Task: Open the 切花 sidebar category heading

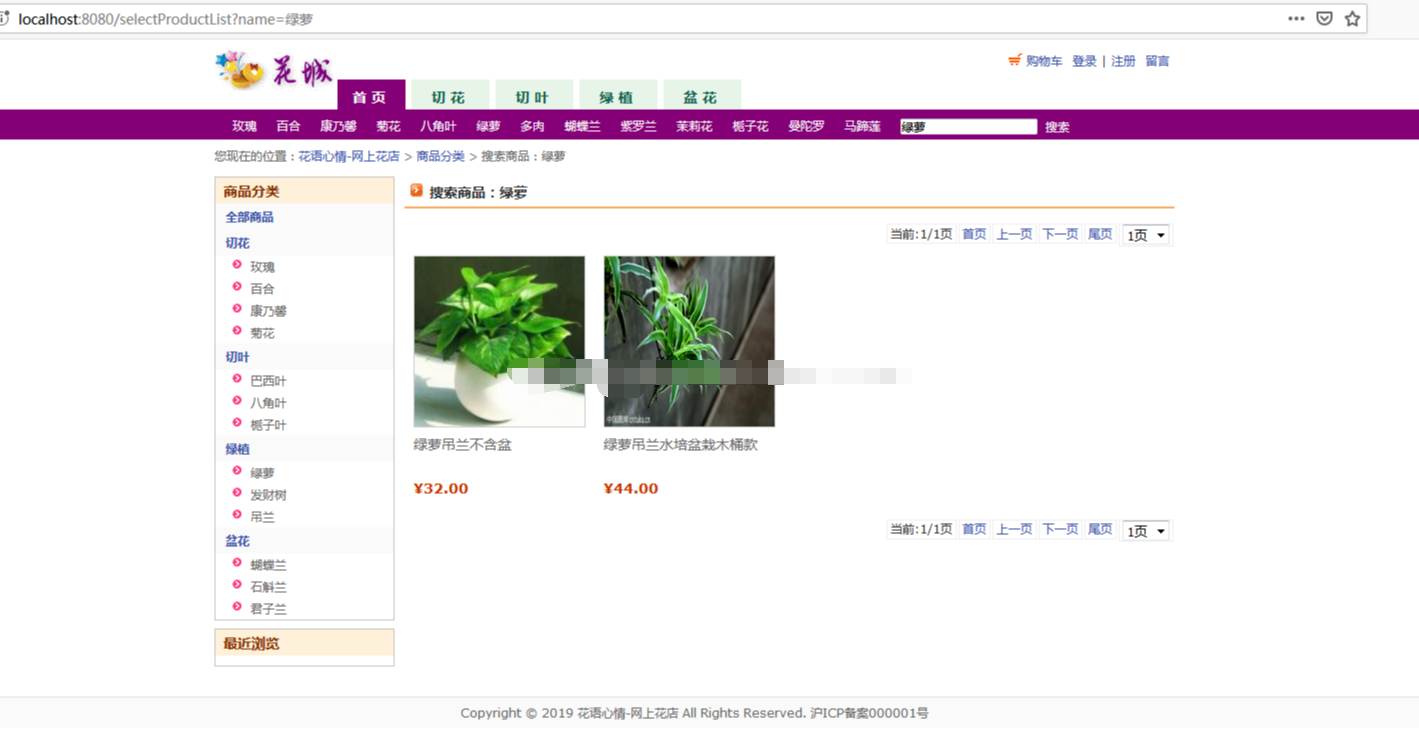Action: point(237,243)
